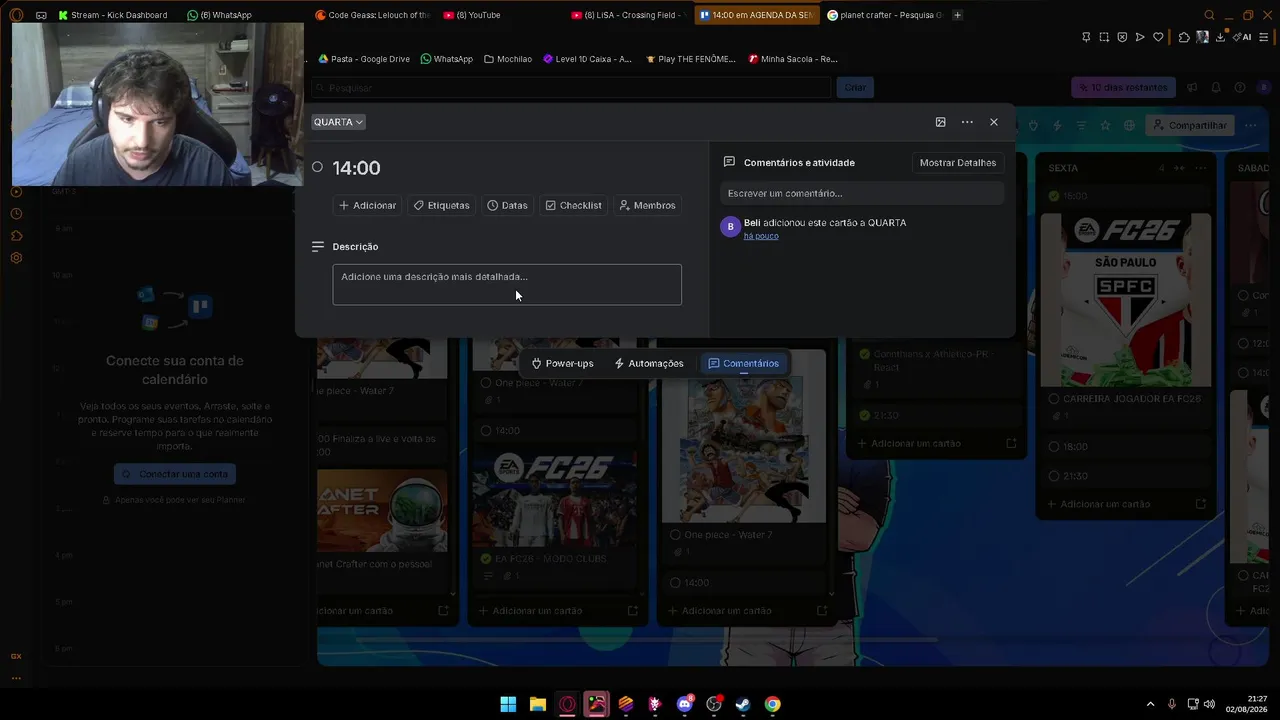Click the Trello Criar button
1280x720 pixels.
(x=855, y=88)
